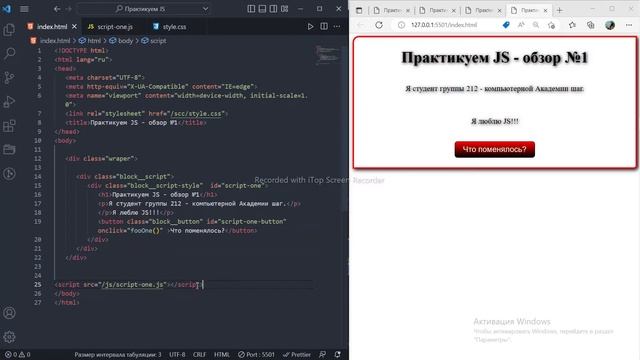
Task: Open browser tab actions menu
Action: (x=359, y=10)
